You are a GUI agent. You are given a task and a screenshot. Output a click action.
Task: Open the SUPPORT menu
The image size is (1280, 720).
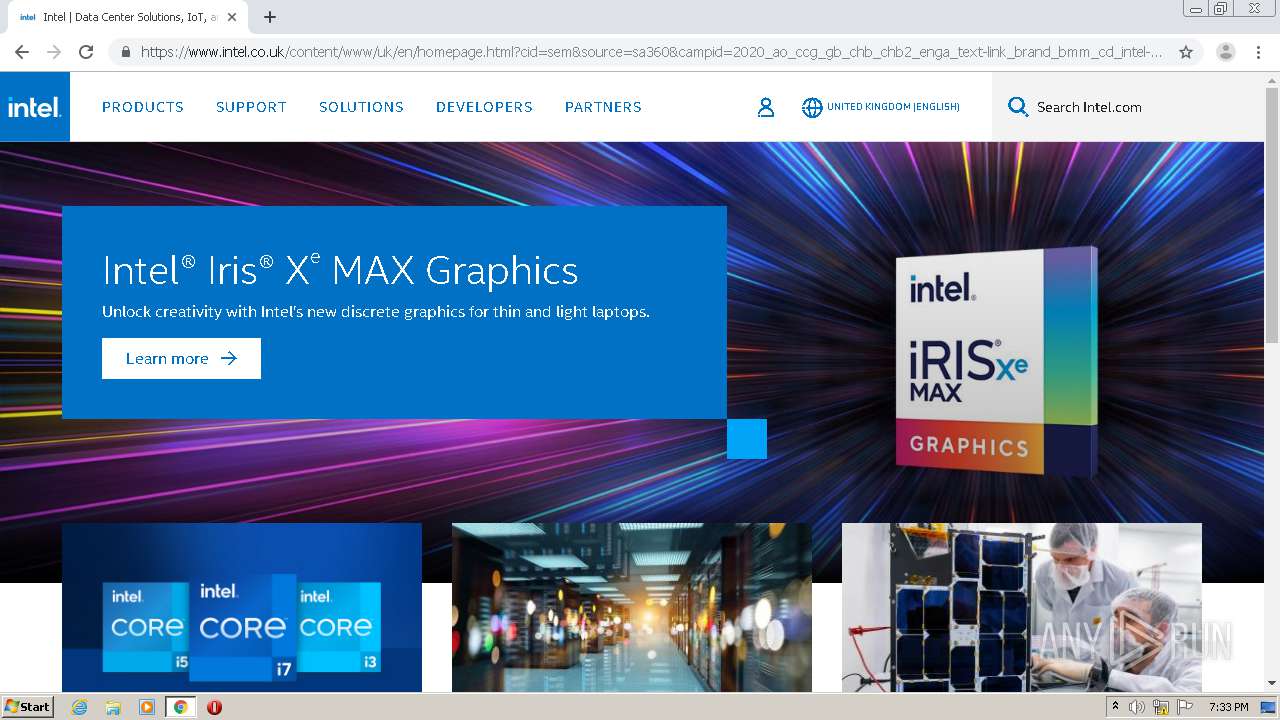pyautogui.click(x=251, y=107)
